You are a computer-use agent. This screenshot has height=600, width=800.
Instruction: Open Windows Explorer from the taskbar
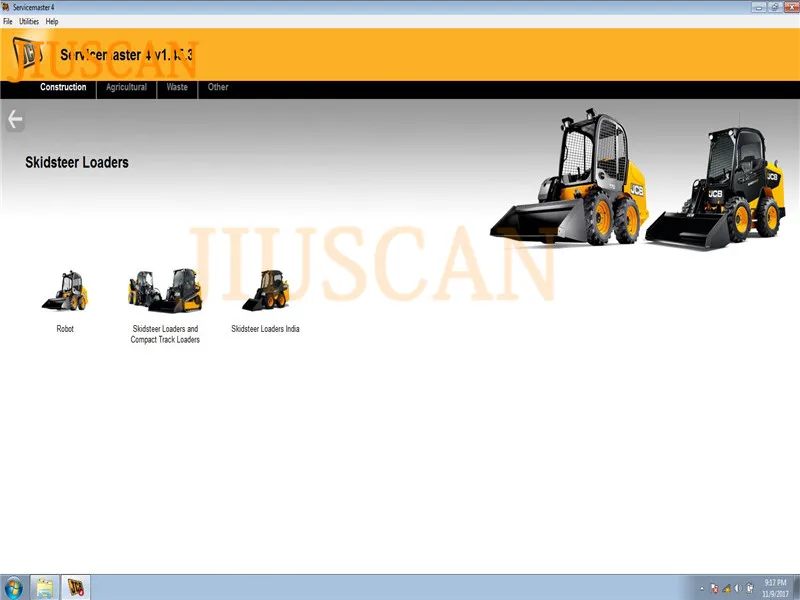(x=45, y=587)
